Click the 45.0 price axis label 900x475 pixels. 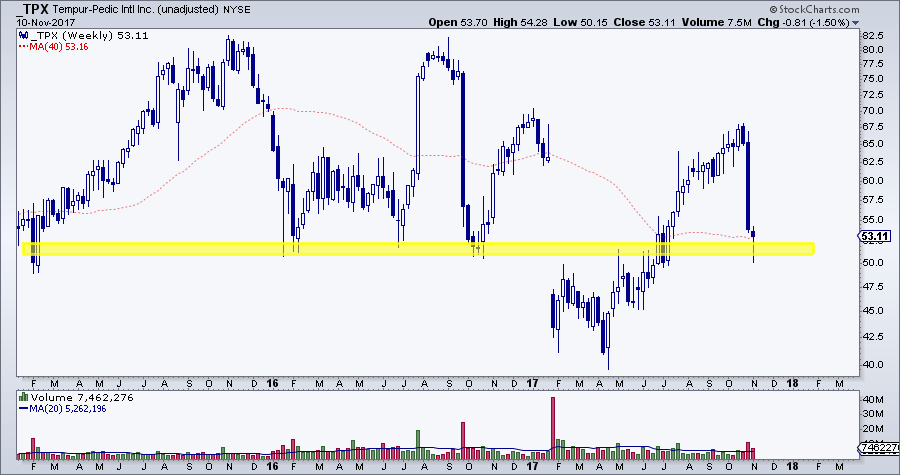(872, 310)
